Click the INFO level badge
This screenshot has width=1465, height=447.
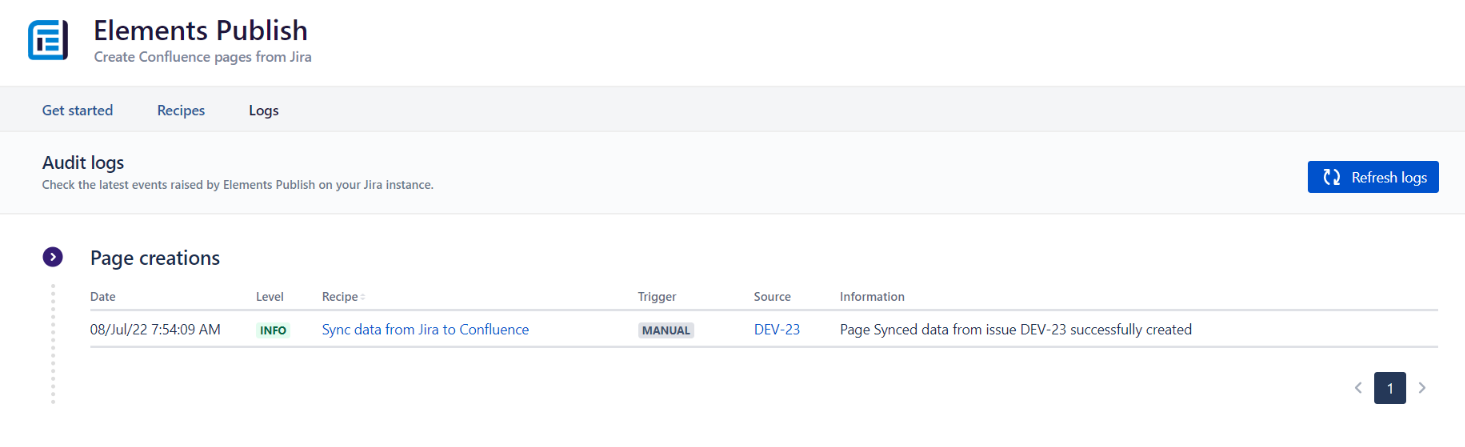click(x=273, y=330)
